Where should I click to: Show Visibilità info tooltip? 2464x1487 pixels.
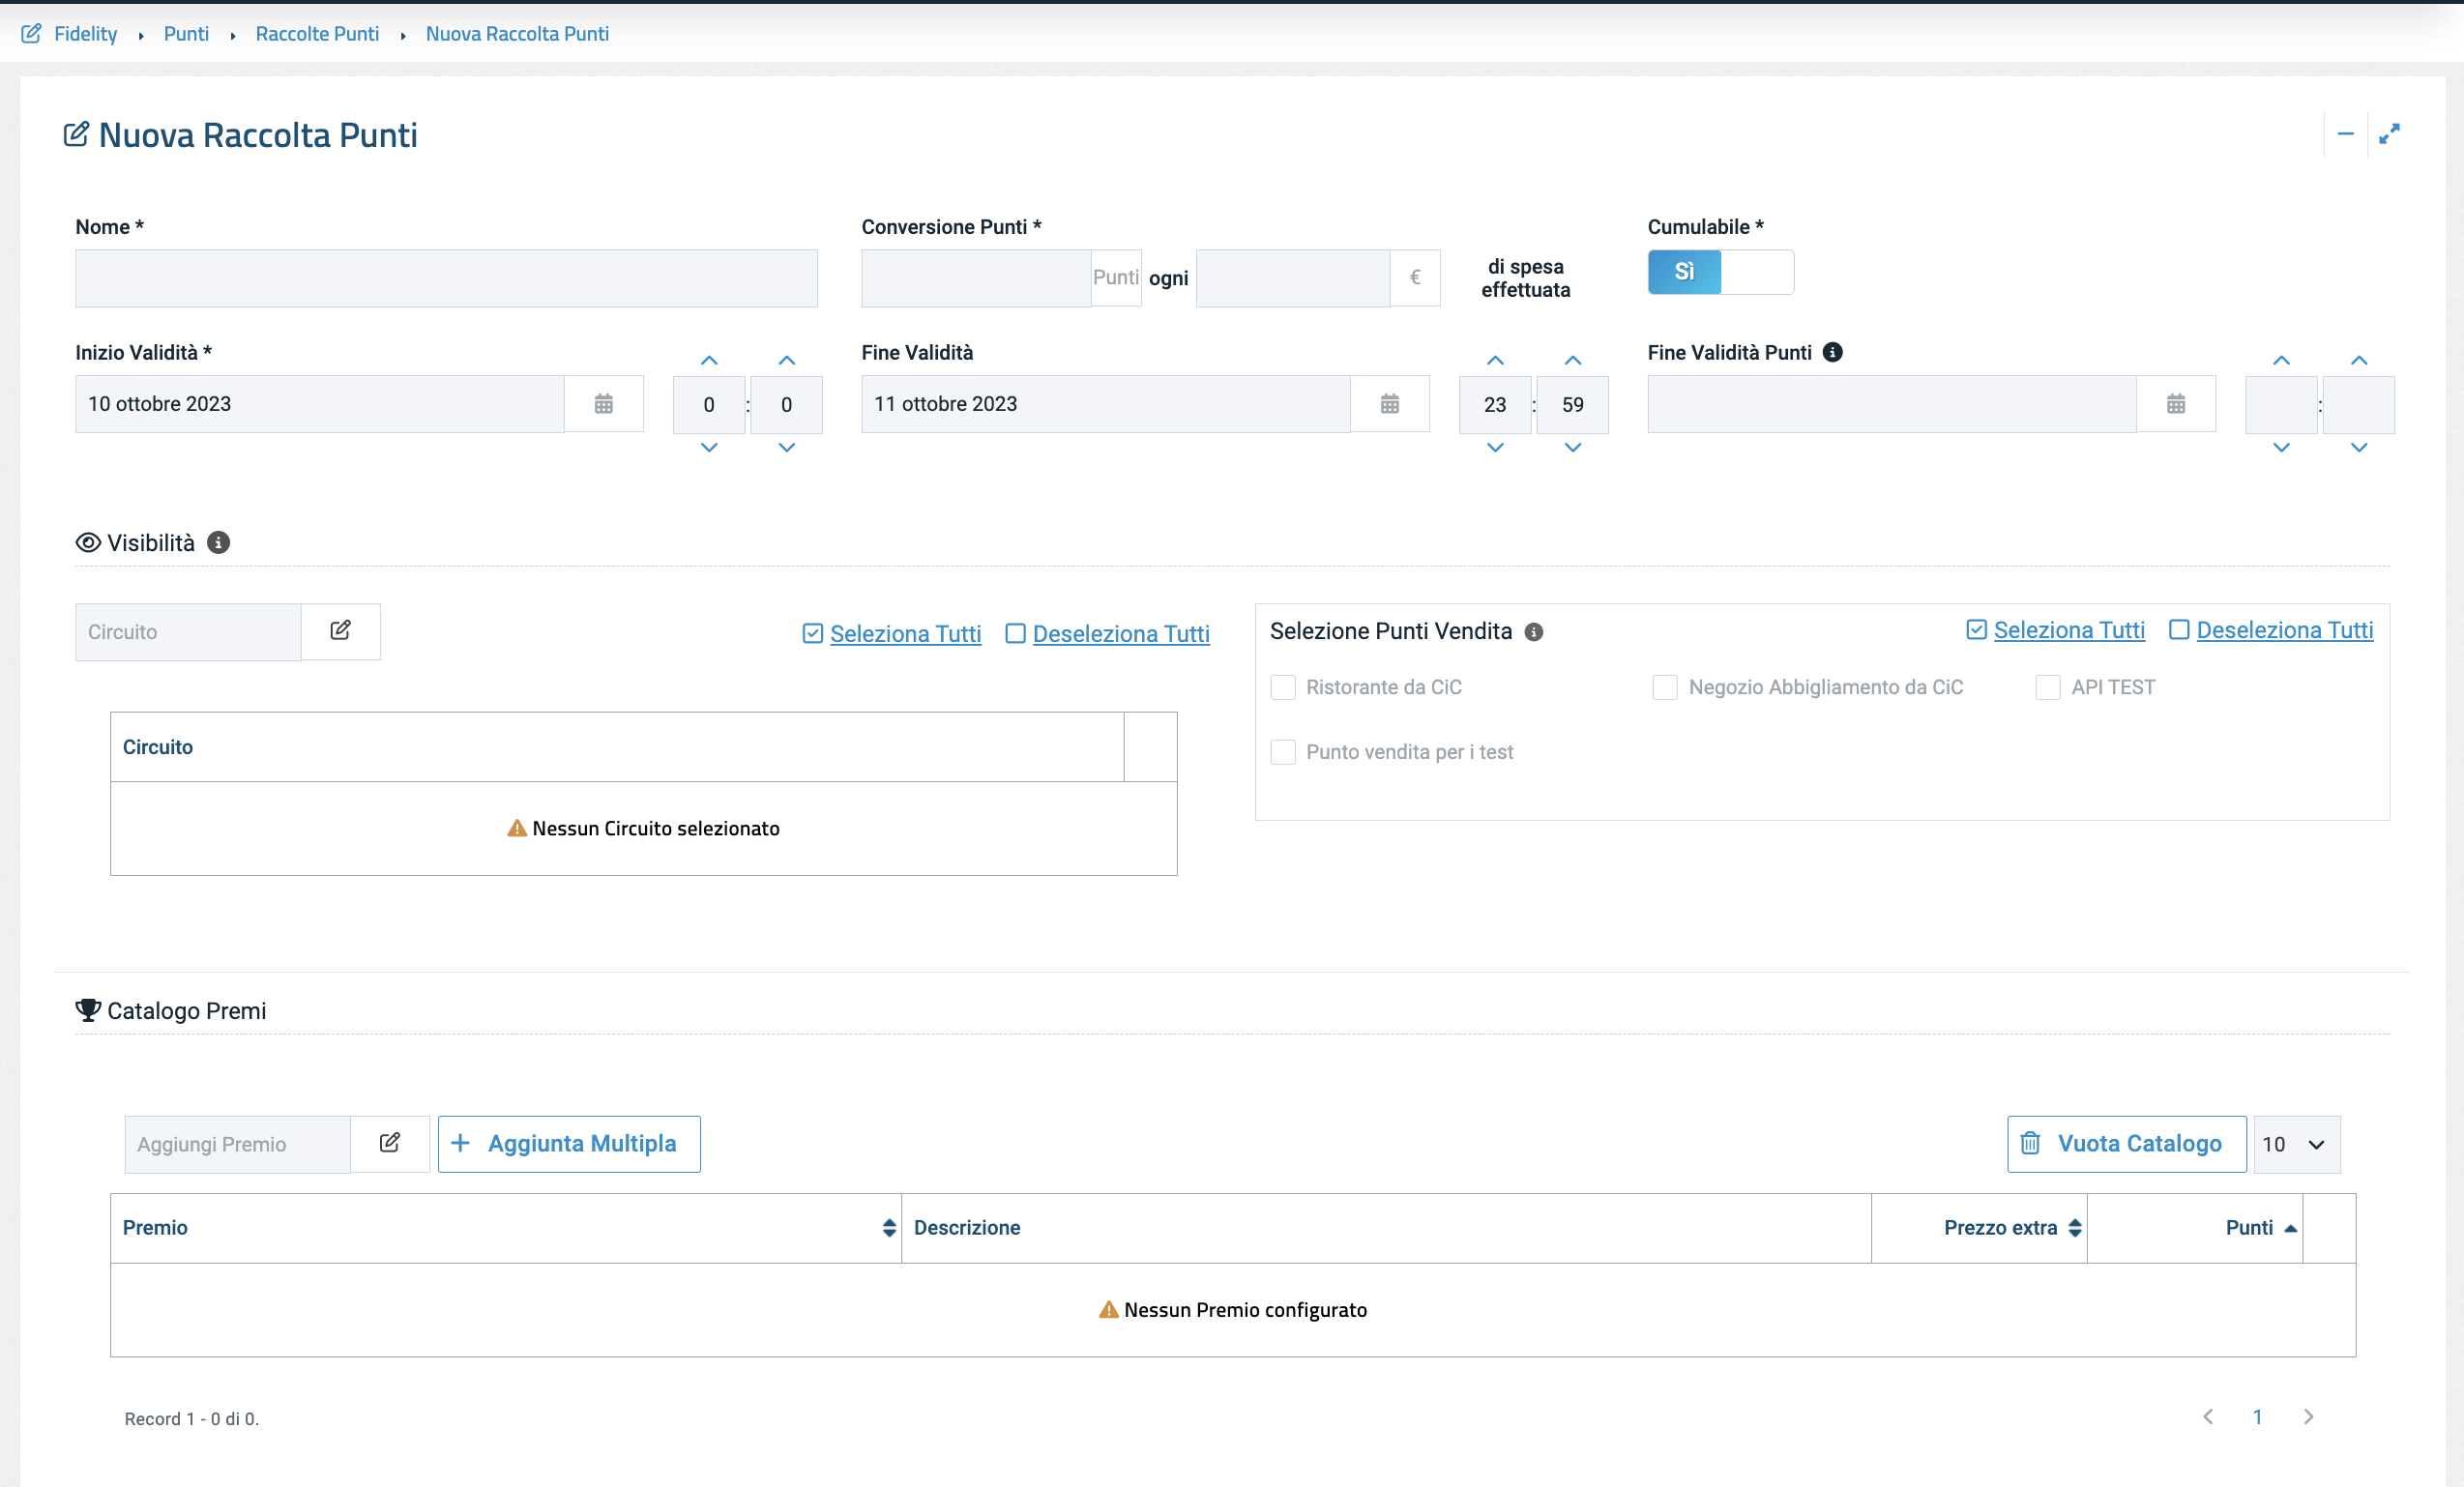tap(218, 542)
